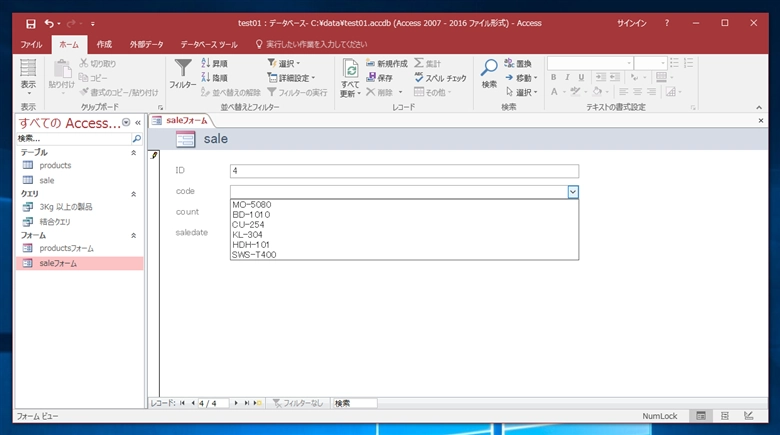
Task: Open More (その他) records dropdown
Action: pos(433,92)
